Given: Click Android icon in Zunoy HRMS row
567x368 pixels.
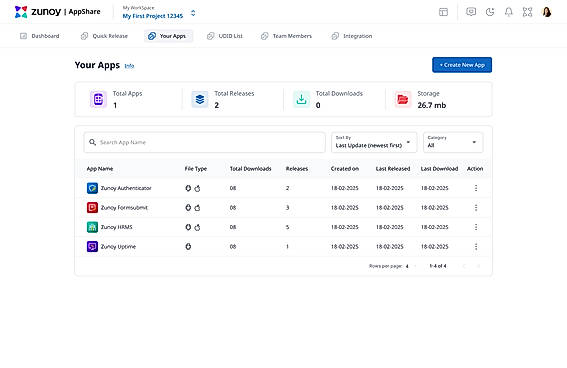Looking at the screenshot, I should point(188,227).
